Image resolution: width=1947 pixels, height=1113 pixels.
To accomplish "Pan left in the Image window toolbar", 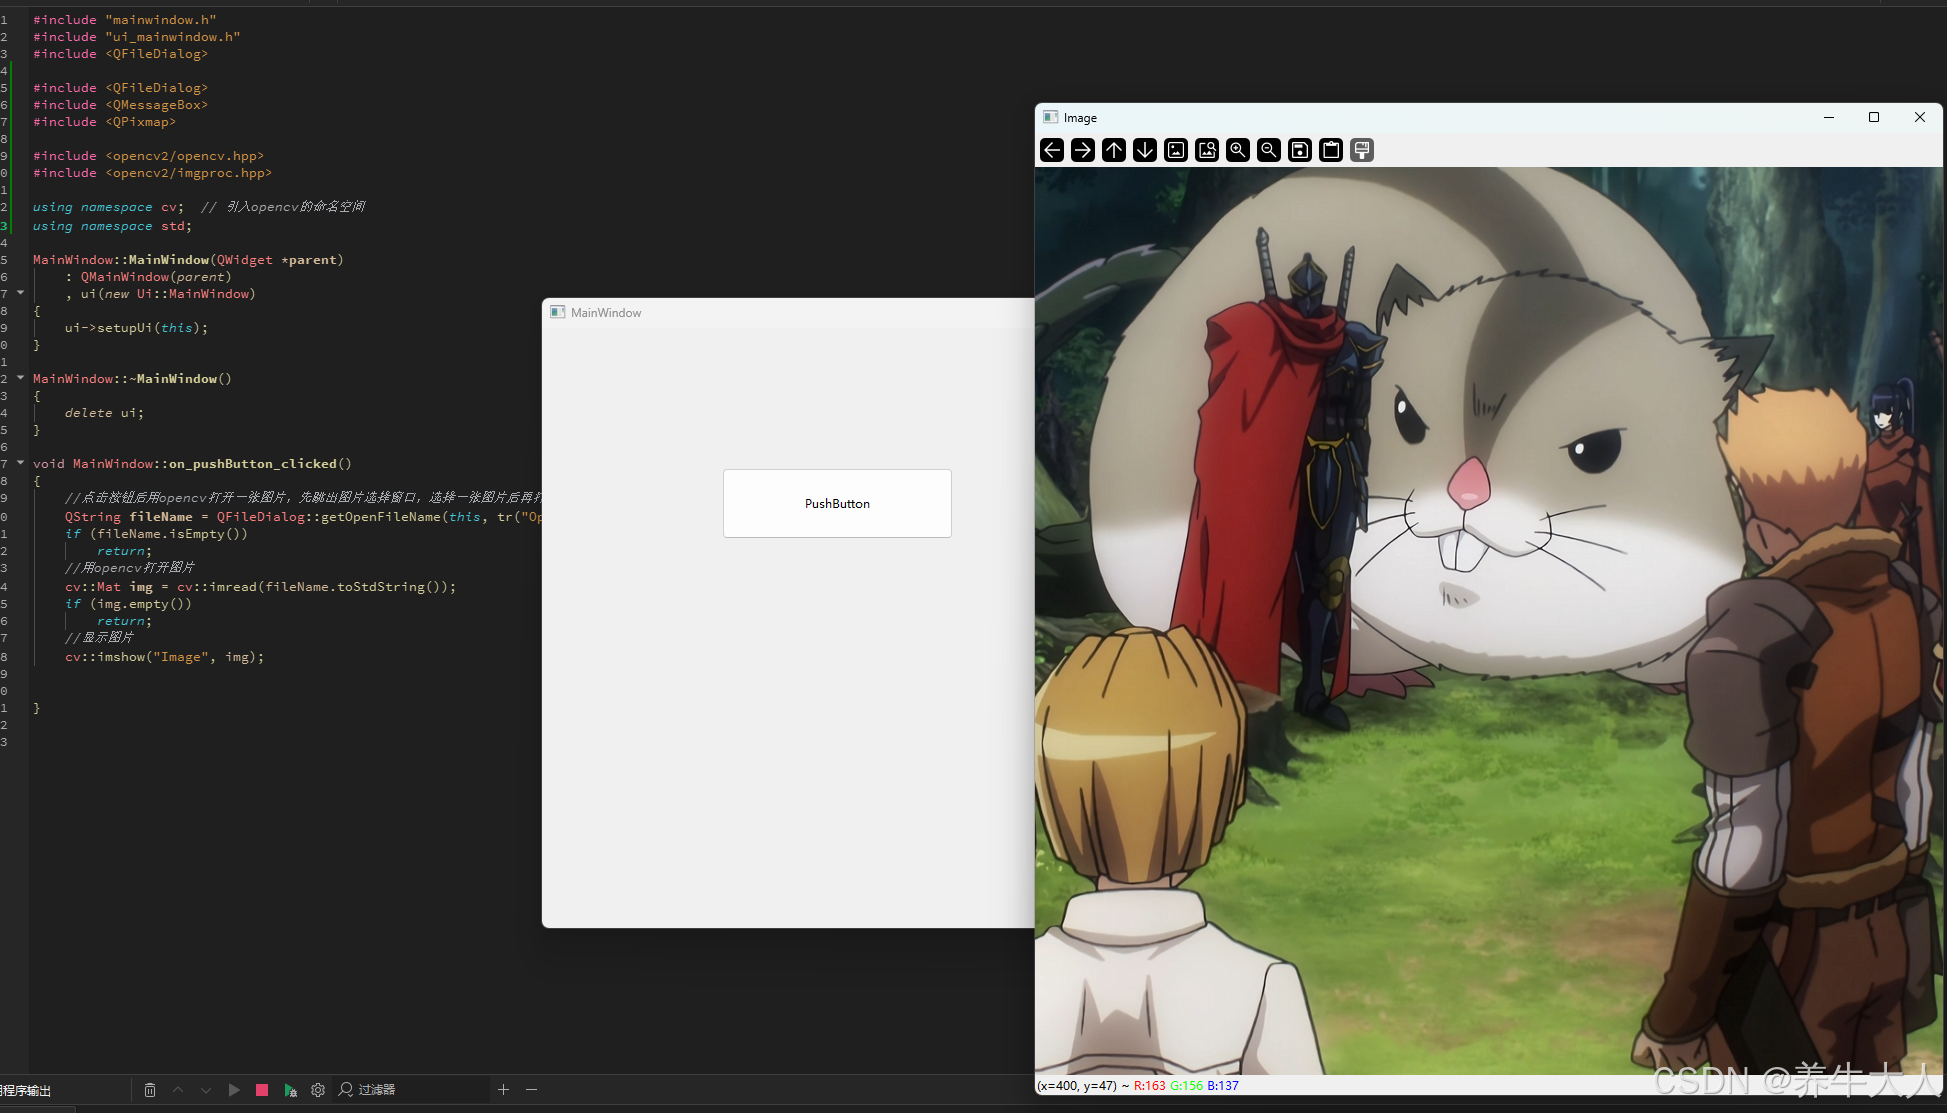I will point(1052,150).
